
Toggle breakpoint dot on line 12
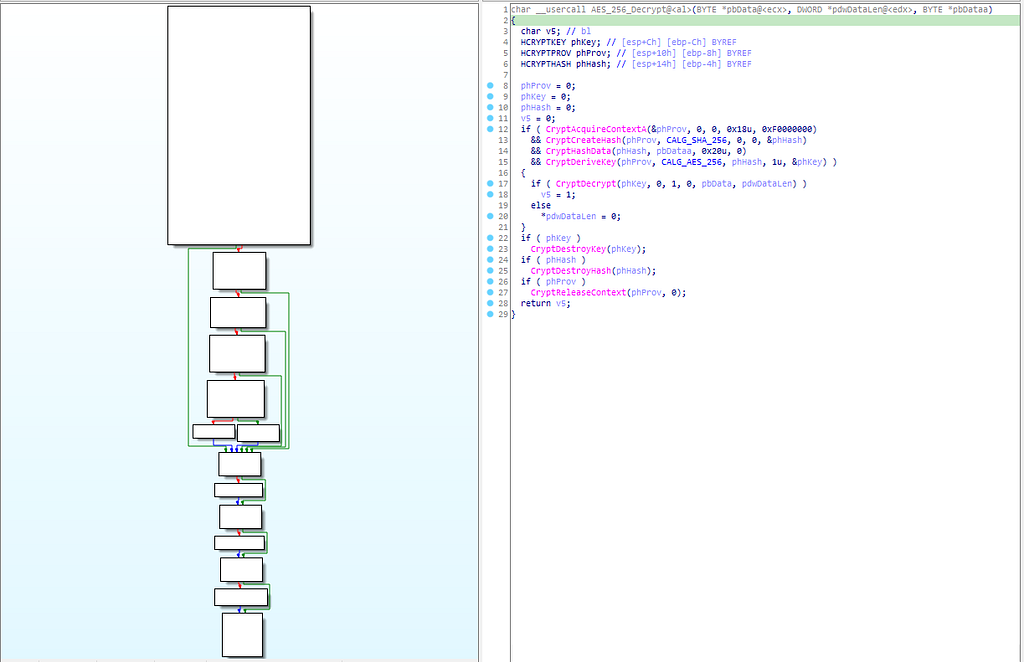point(490,129)
